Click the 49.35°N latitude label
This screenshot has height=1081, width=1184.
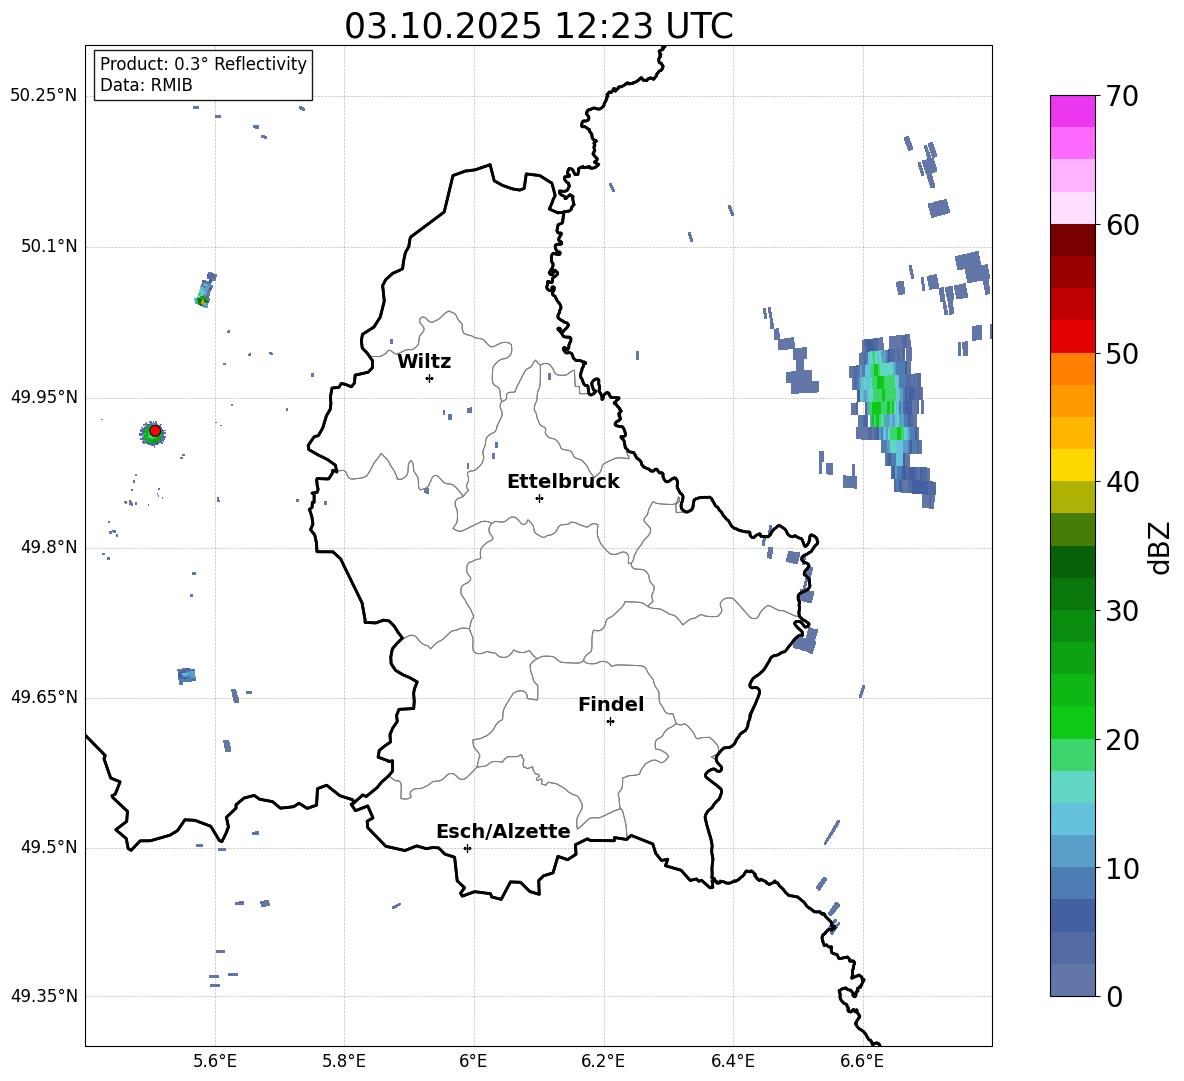tap(44, 996)
